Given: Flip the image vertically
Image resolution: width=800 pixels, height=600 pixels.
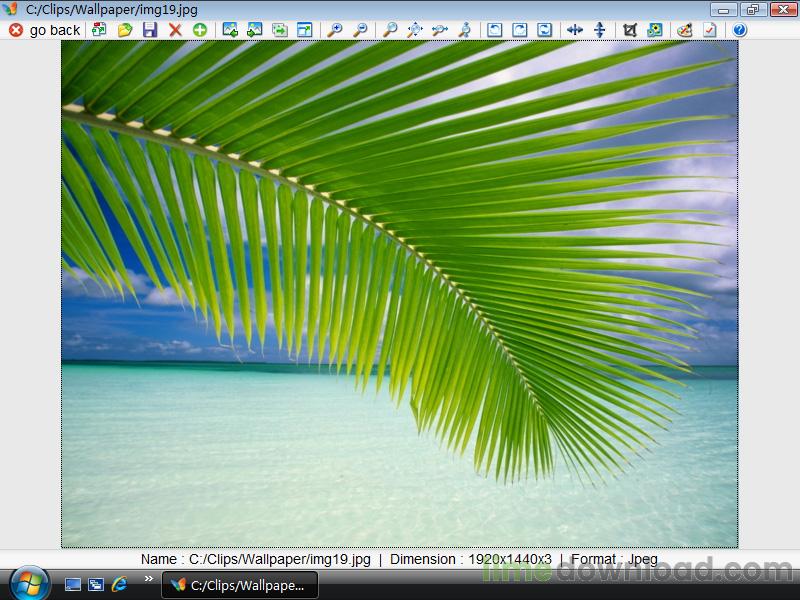Looking at the screenshot, I should tap(600, 30).
